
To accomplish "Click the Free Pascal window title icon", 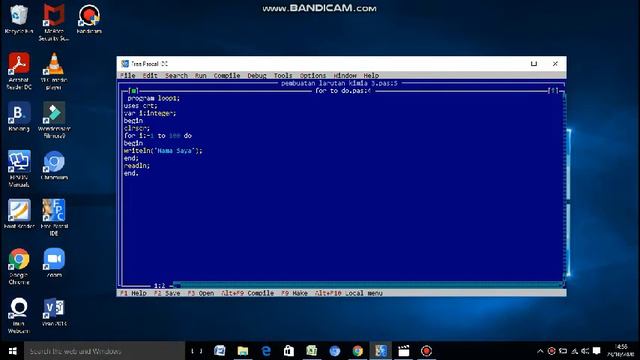I will click(x=125, y=64).
